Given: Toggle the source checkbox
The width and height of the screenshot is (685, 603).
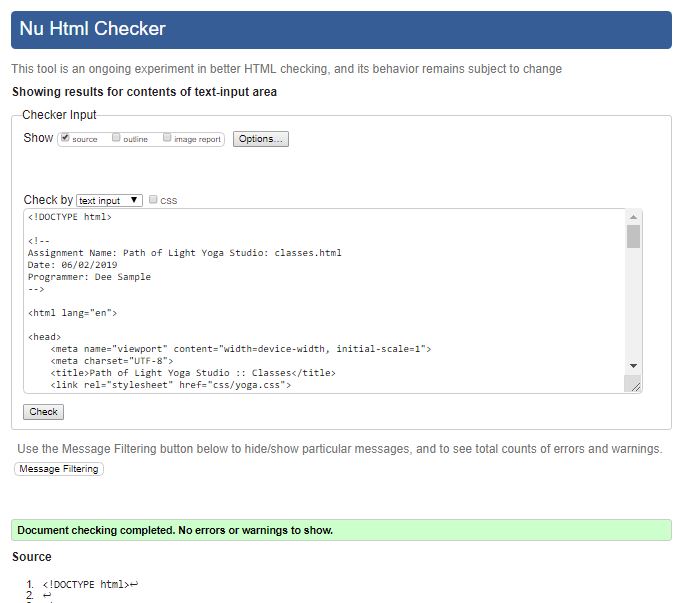Looking at the screenshot, I should 65,138.
